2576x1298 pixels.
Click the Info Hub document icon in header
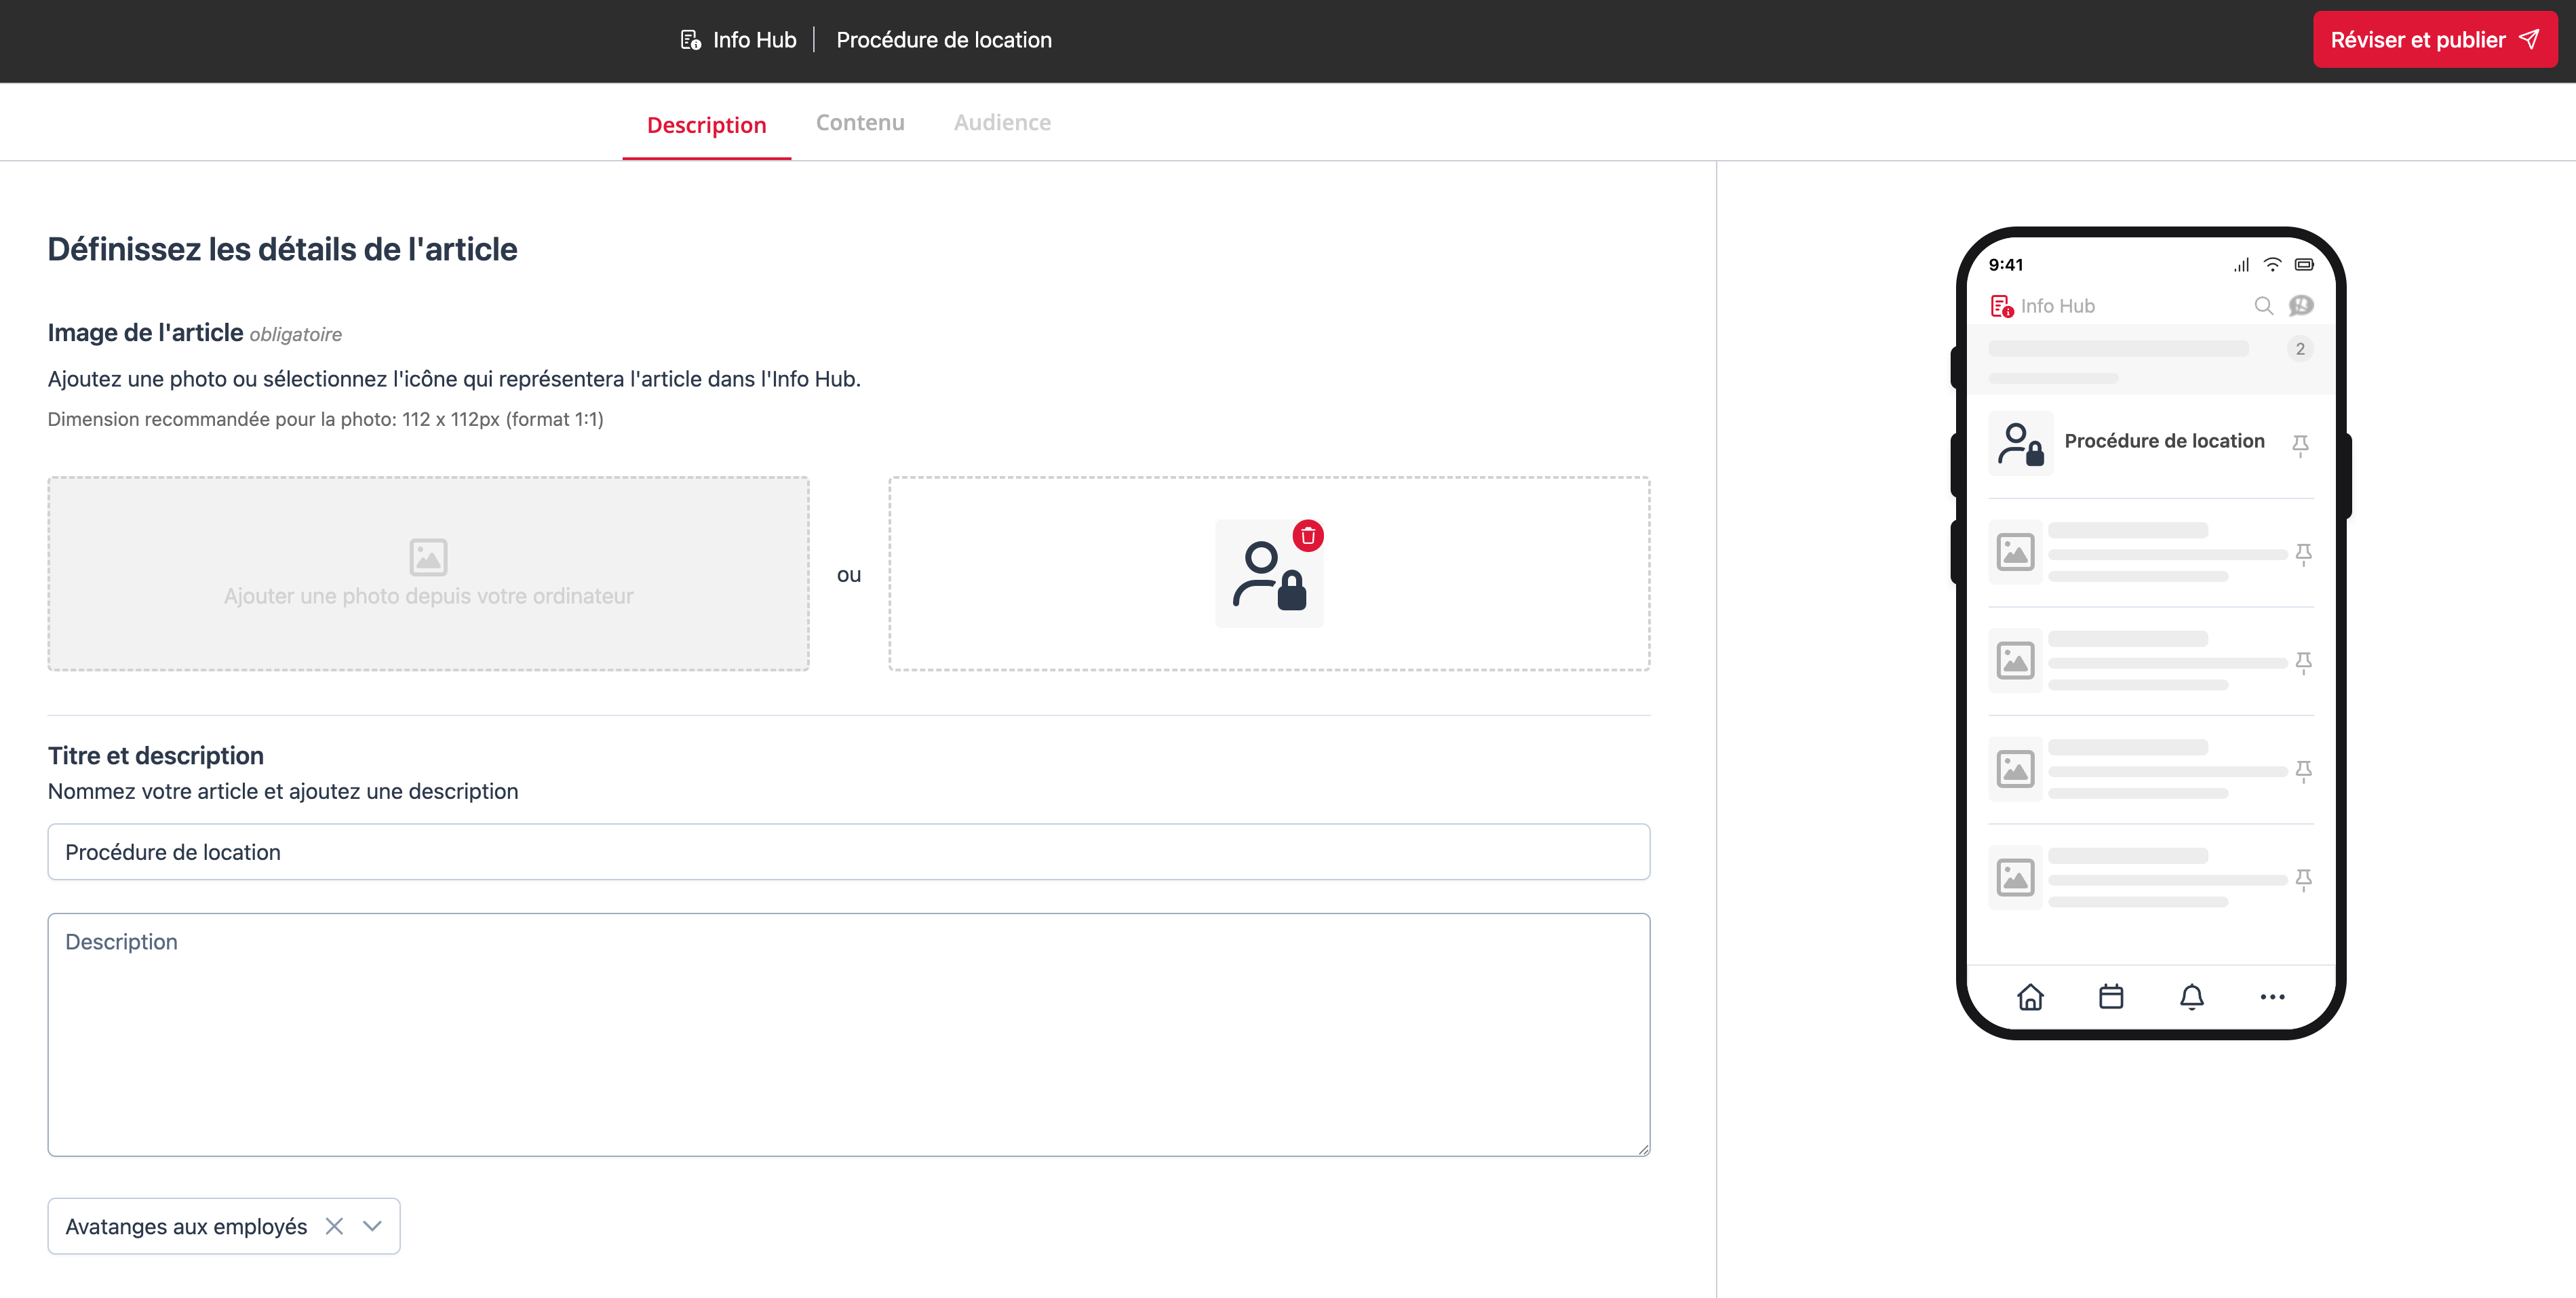(690, 40)
